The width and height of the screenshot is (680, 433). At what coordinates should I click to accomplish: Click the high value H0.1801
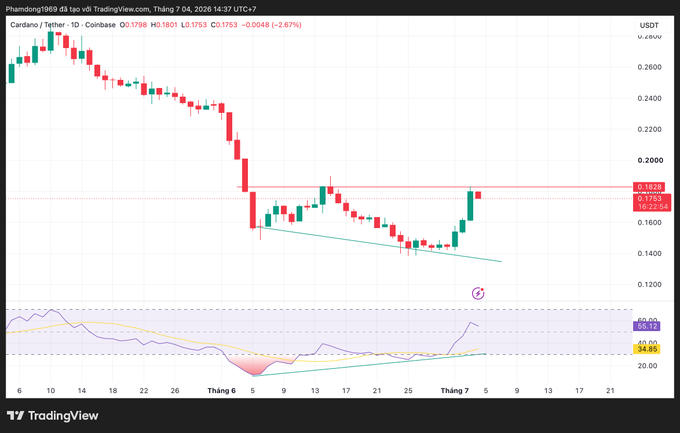[164, 25]
